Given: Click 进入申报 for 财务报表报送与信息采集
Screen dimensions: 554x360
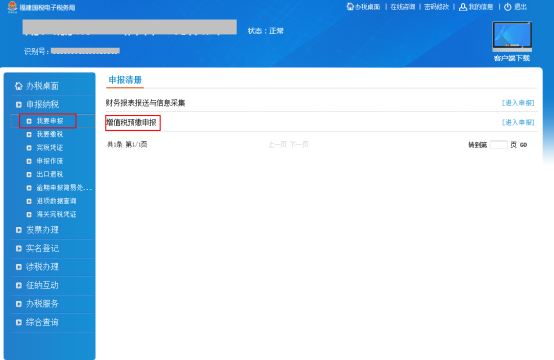Looking at the screenshot, I should (518, 103).
